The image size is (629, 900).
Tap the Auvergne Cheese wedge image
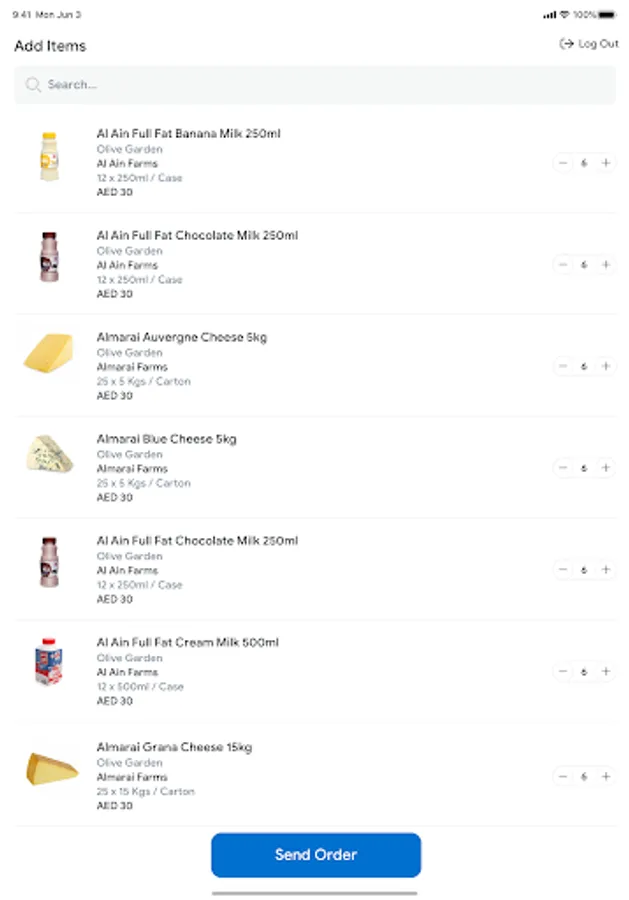[49, 352]
